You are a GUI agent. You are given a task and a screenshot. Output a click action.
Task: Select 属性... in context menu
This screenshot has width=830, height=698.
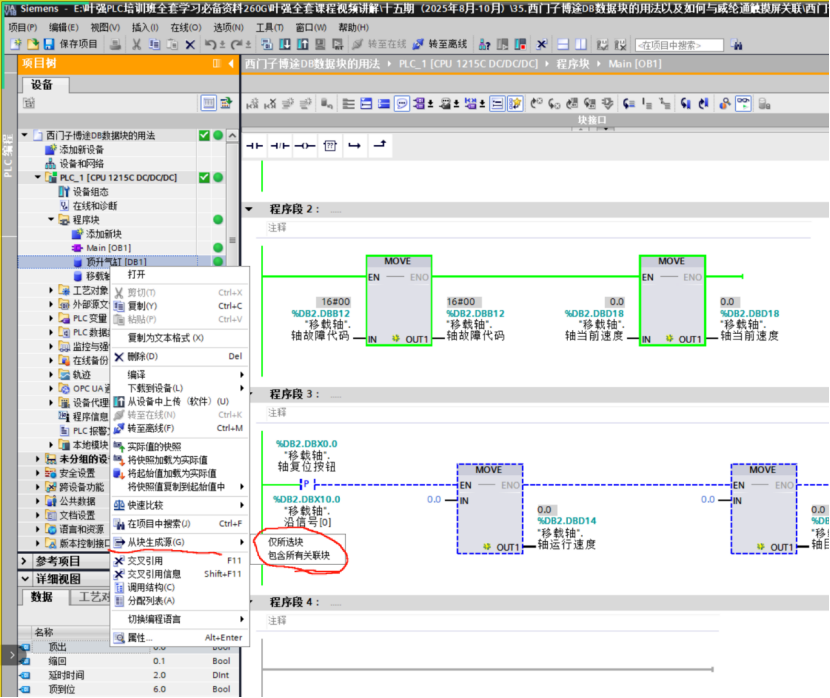[x=180, y=638]
